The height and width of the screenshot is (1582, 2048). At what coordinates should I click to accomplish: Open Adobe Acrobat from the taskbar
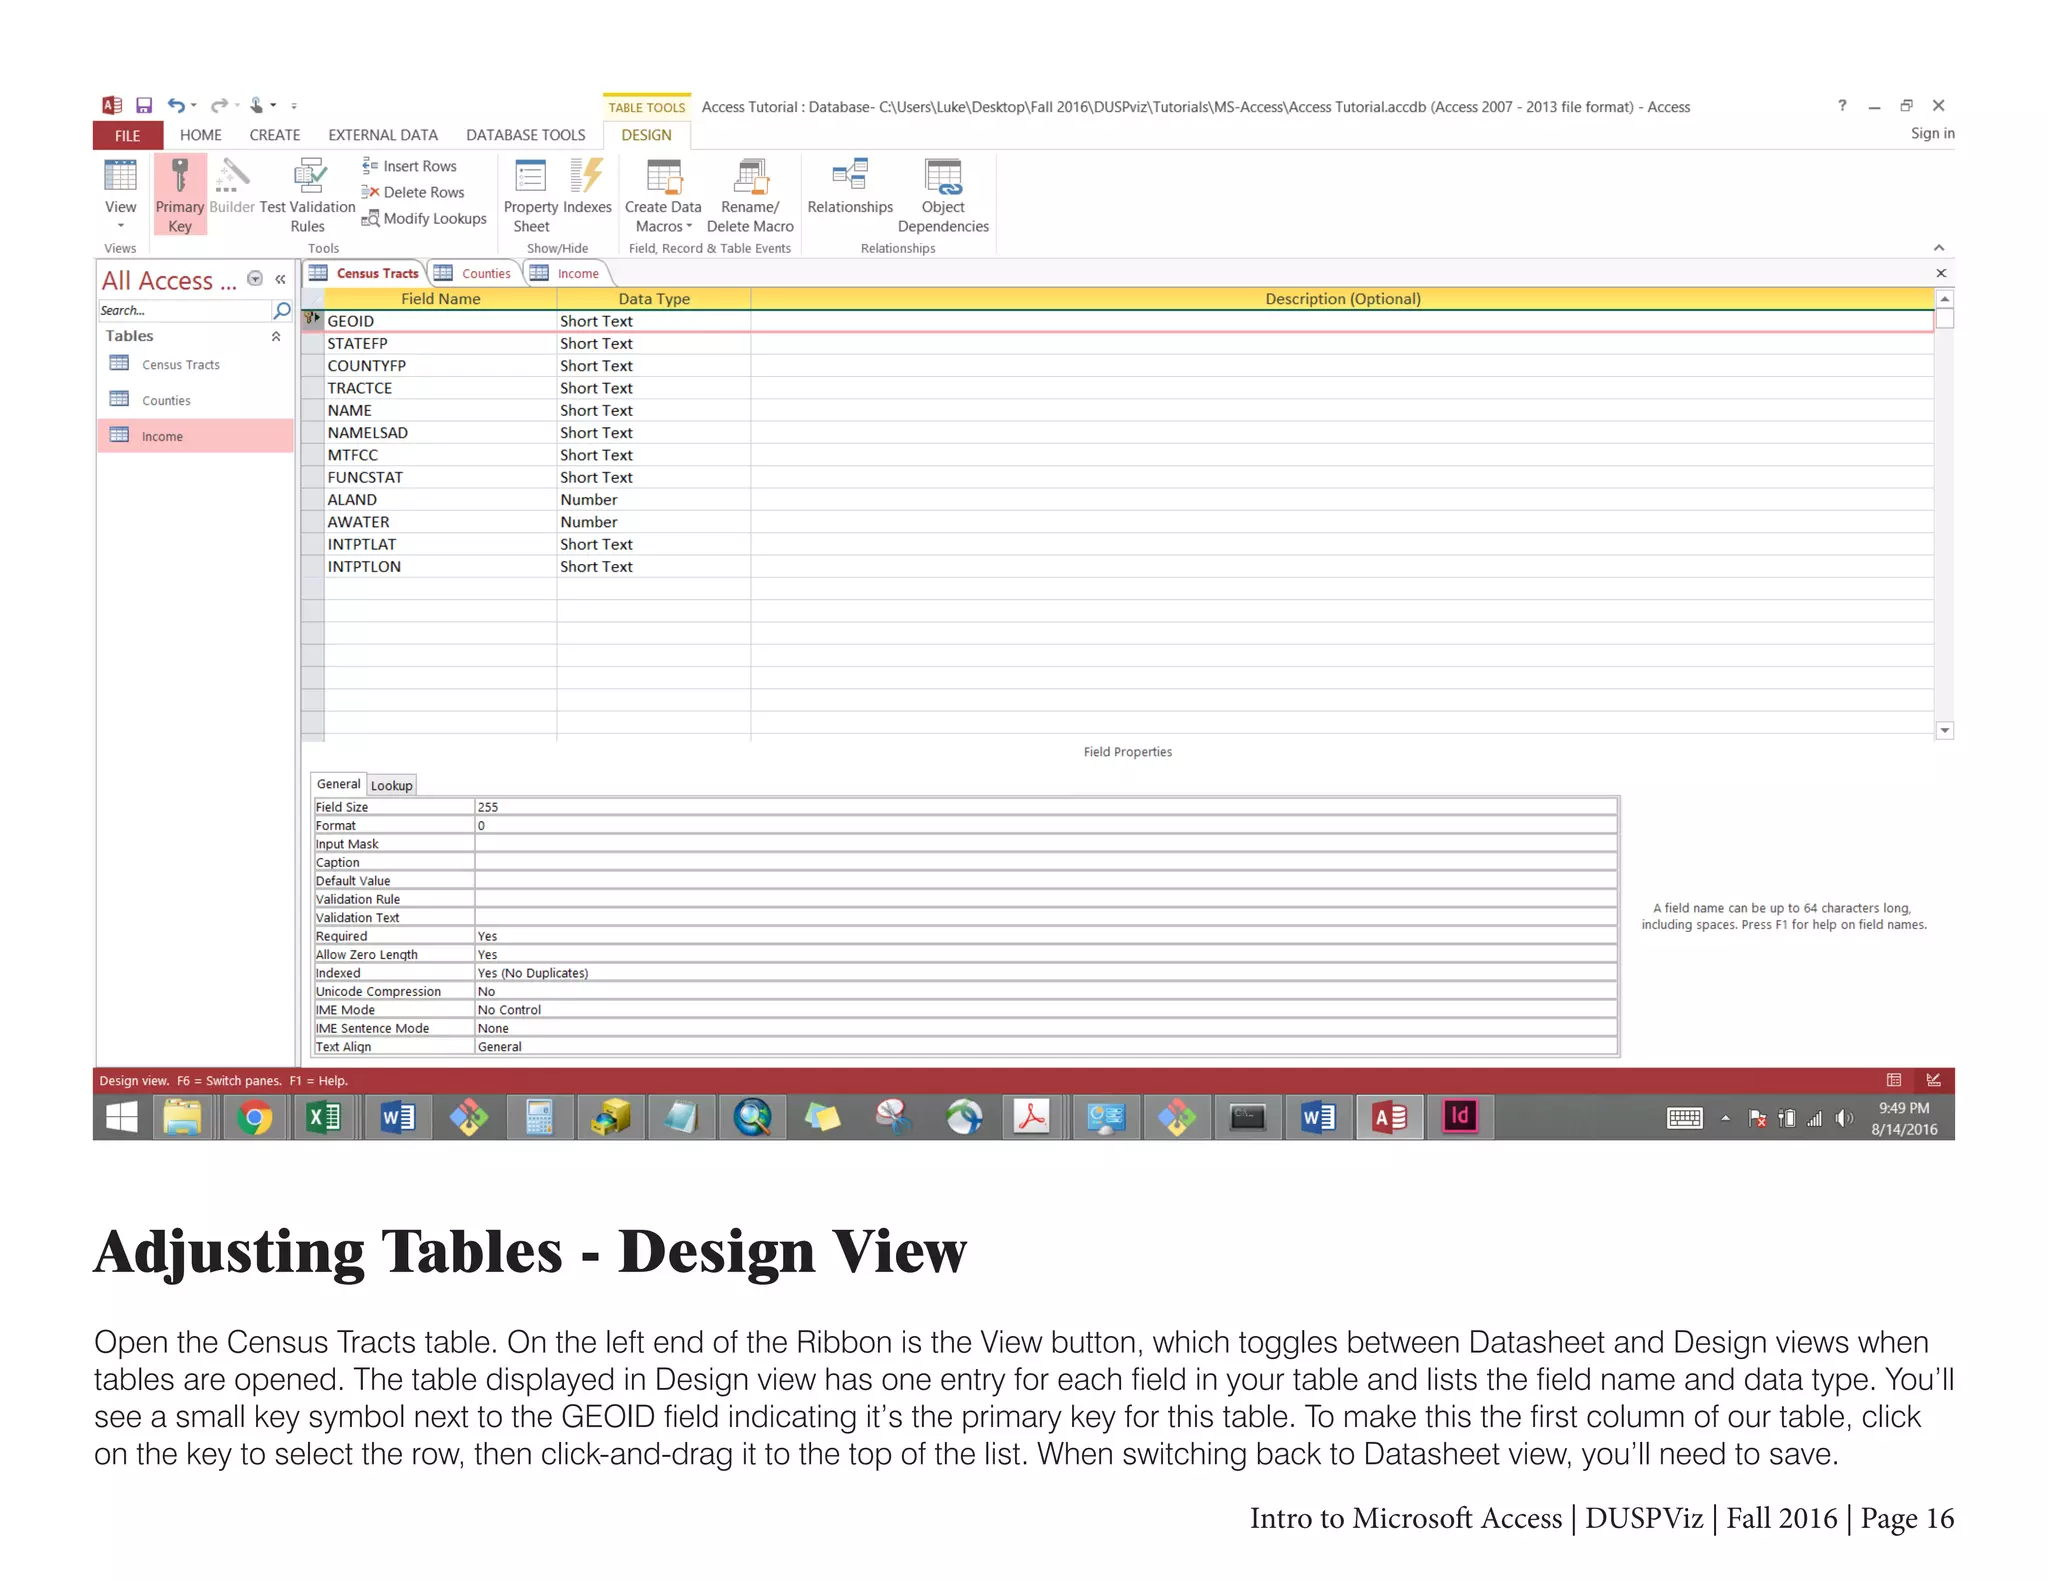1032,1117
